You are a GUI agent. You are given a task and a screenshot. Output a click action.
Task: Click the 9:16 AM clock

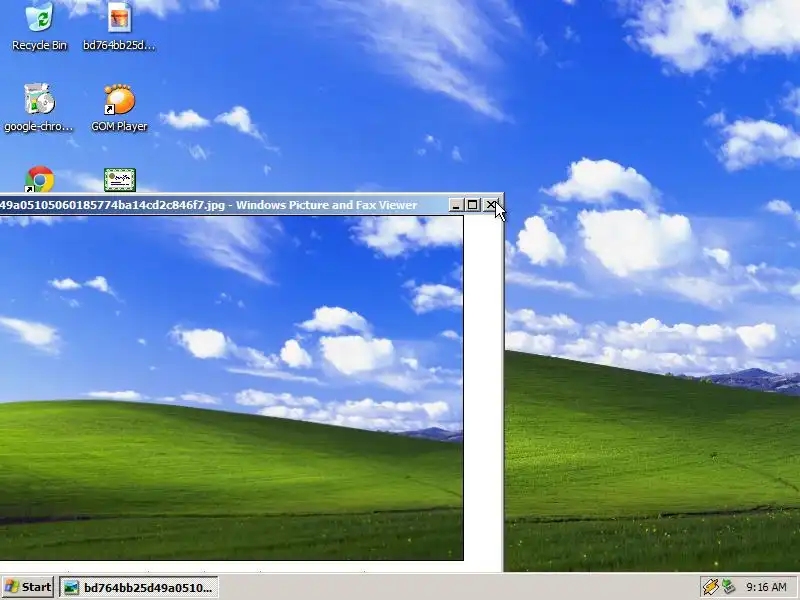click(766, 587)
